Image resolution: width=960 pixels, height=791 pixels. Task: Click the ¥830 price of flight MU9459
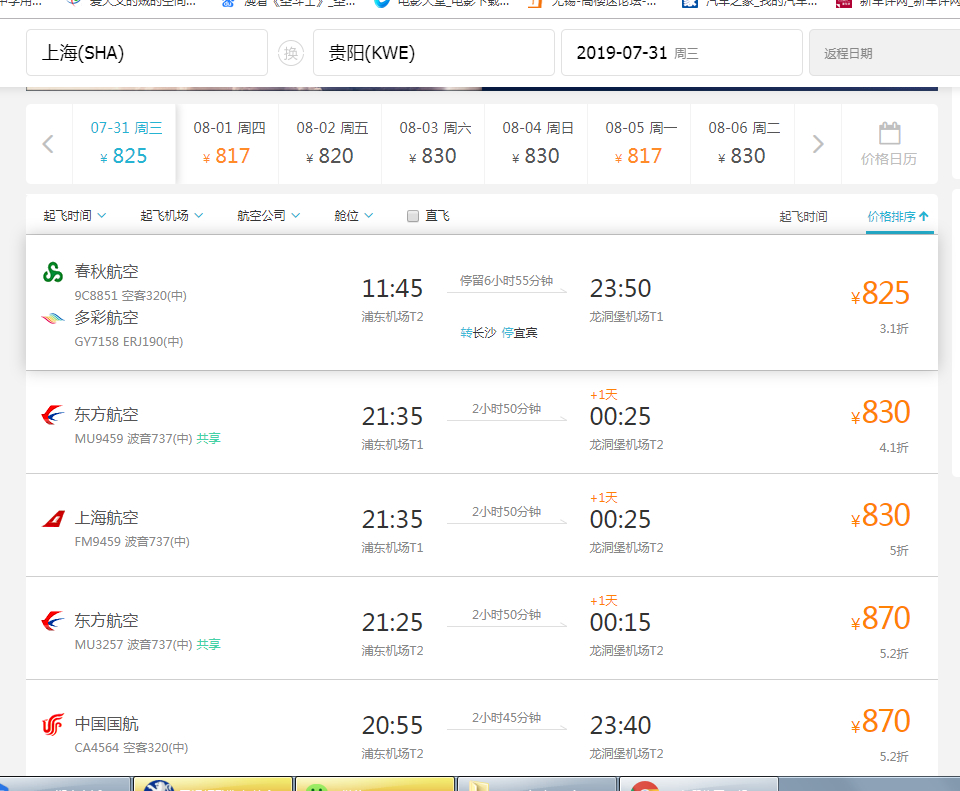click(880, 412)
